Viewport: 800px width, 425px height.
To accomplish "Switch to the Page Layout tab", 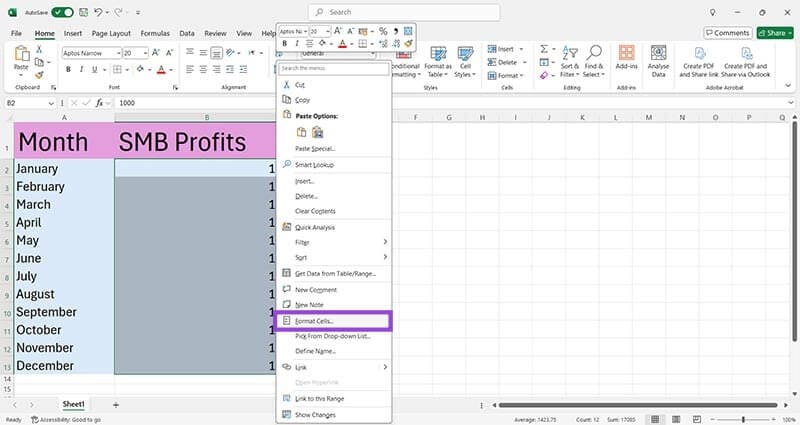I will tap(111, 33).
